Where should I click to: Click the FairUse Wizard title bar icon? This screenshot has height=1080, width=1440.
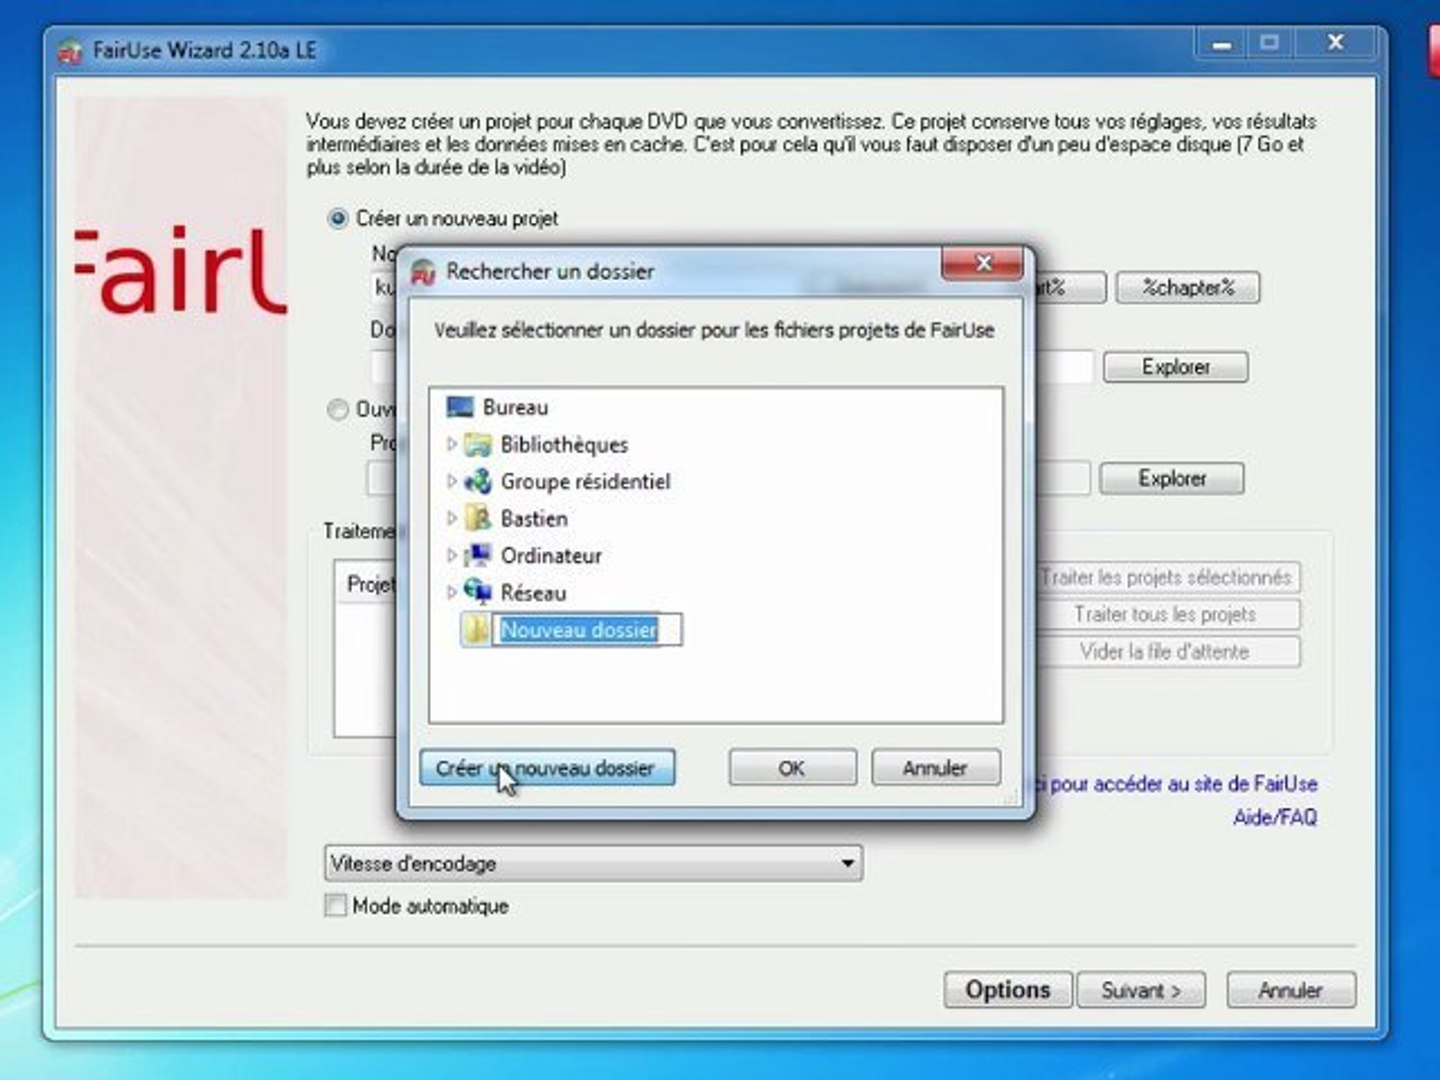pos(70,51)
